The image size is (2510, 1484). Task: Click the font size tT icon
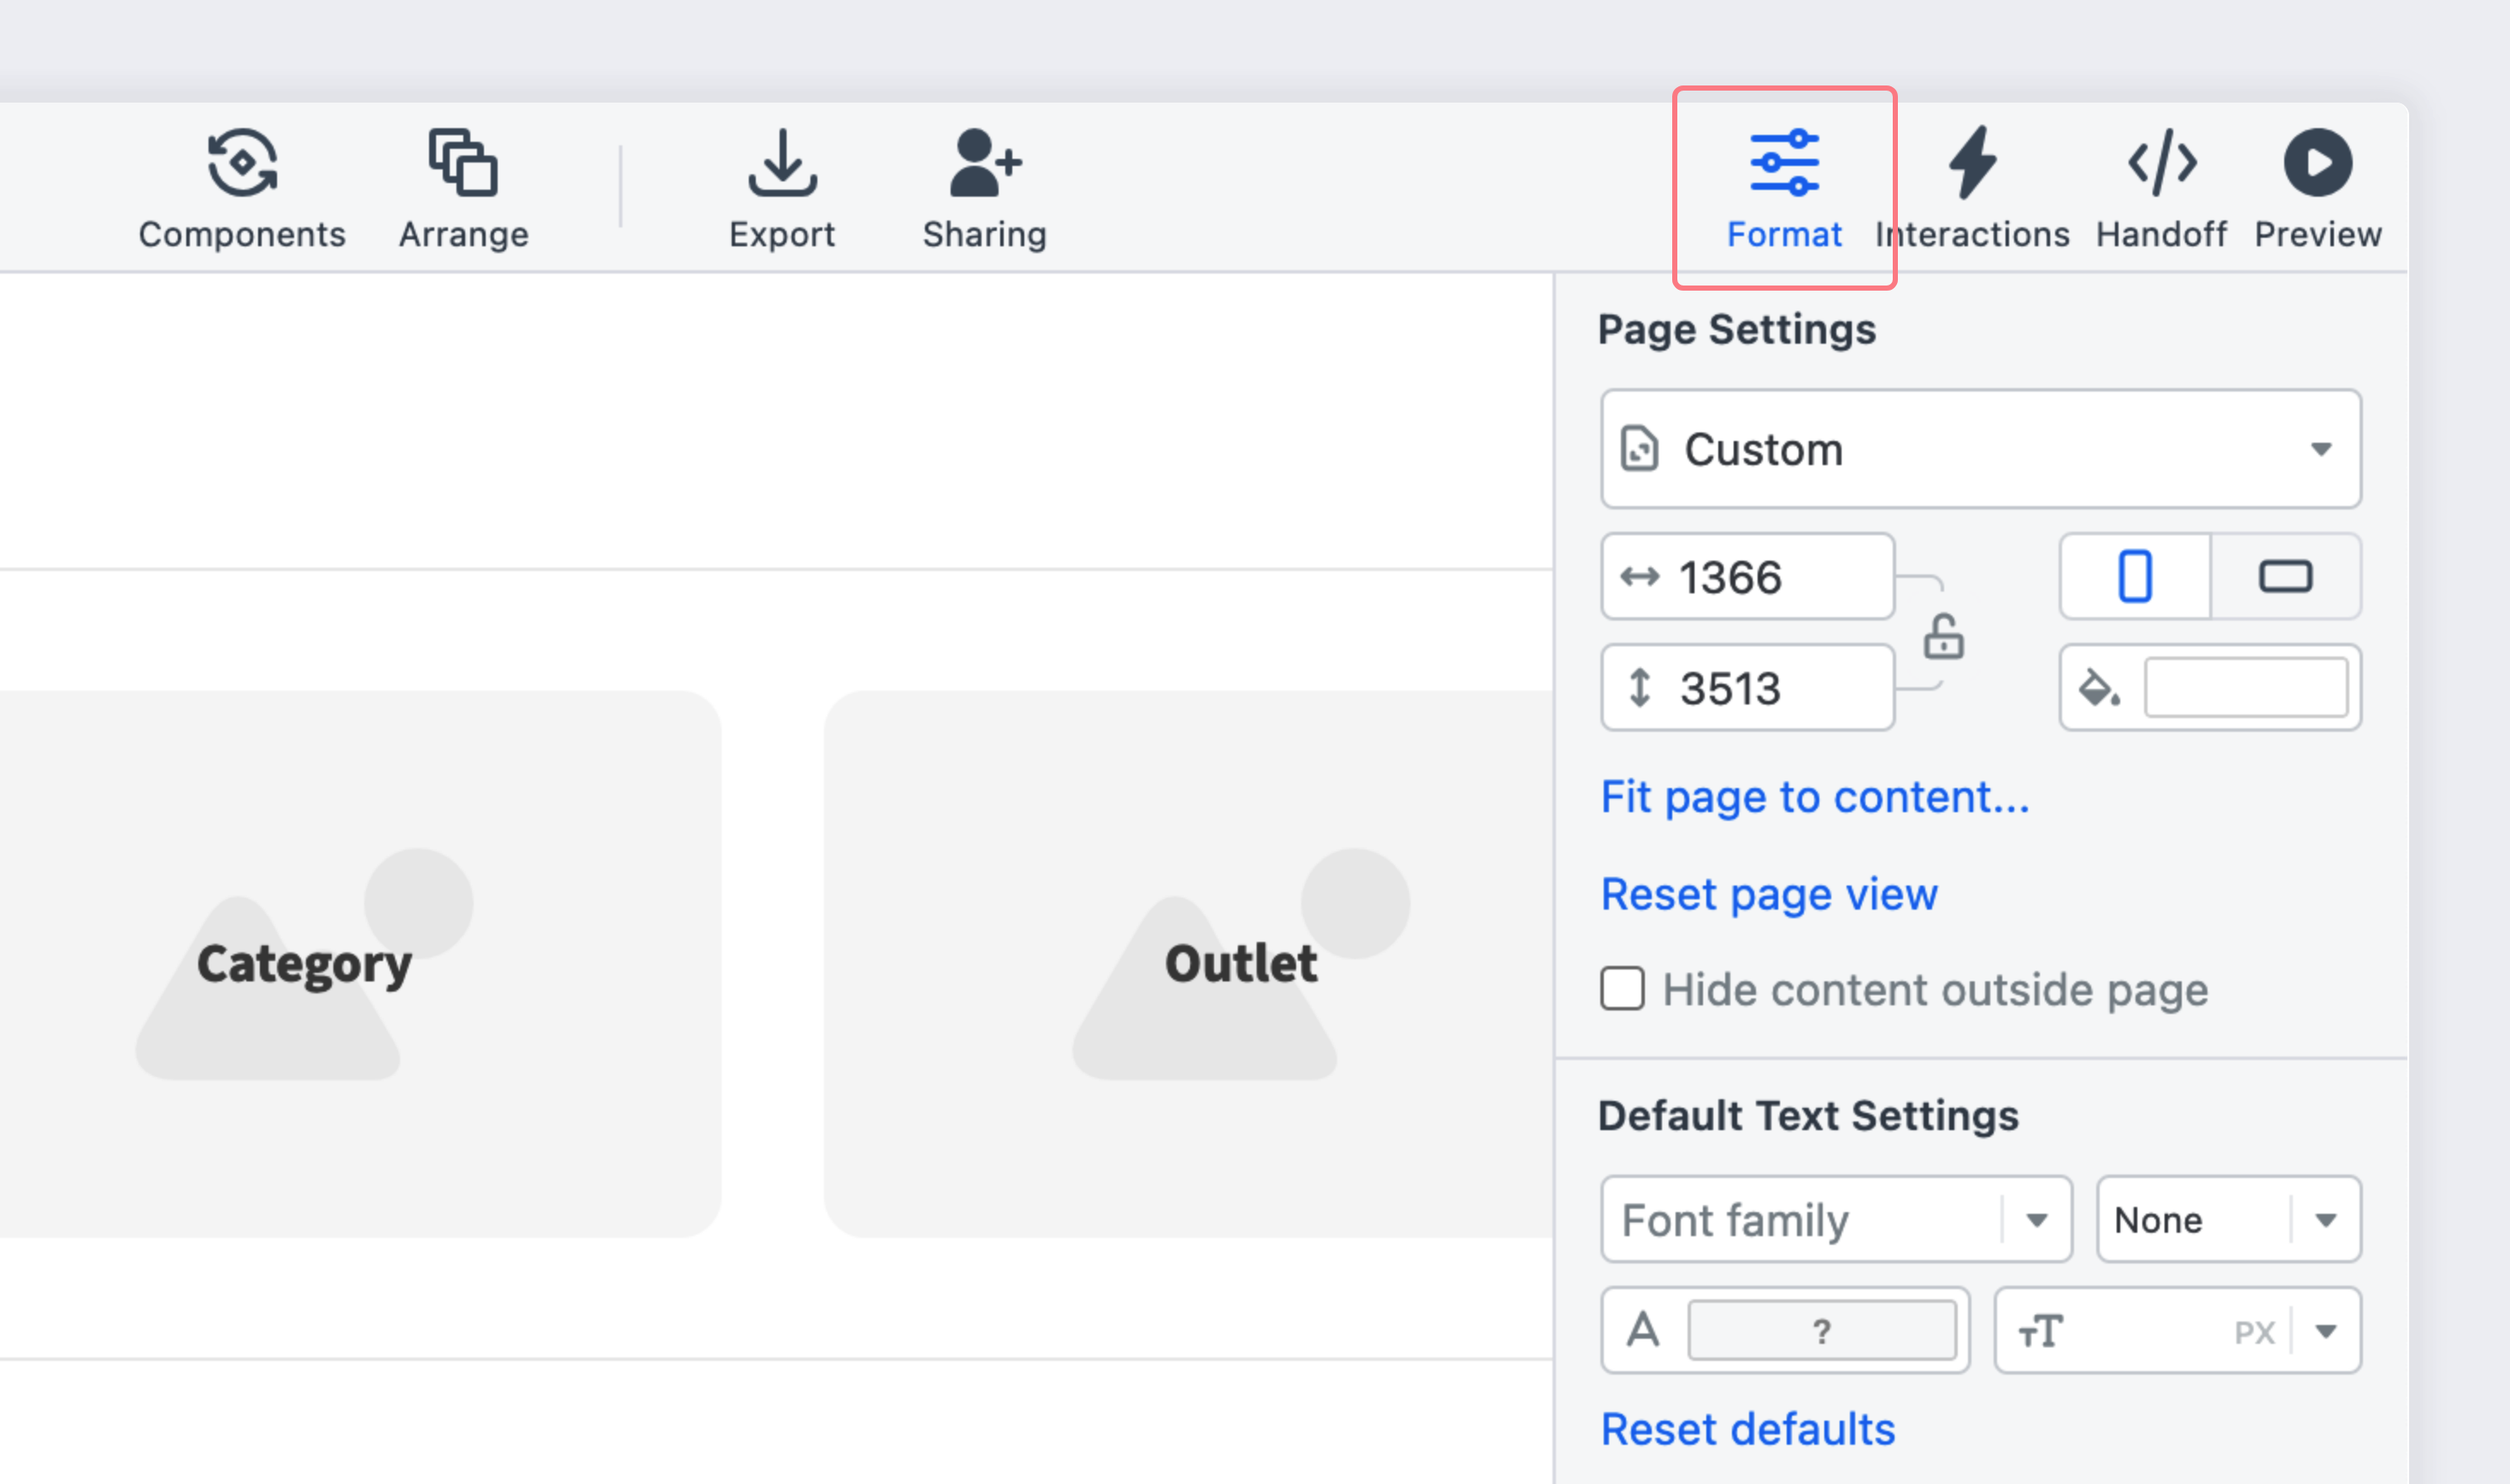[2040, 1331]
